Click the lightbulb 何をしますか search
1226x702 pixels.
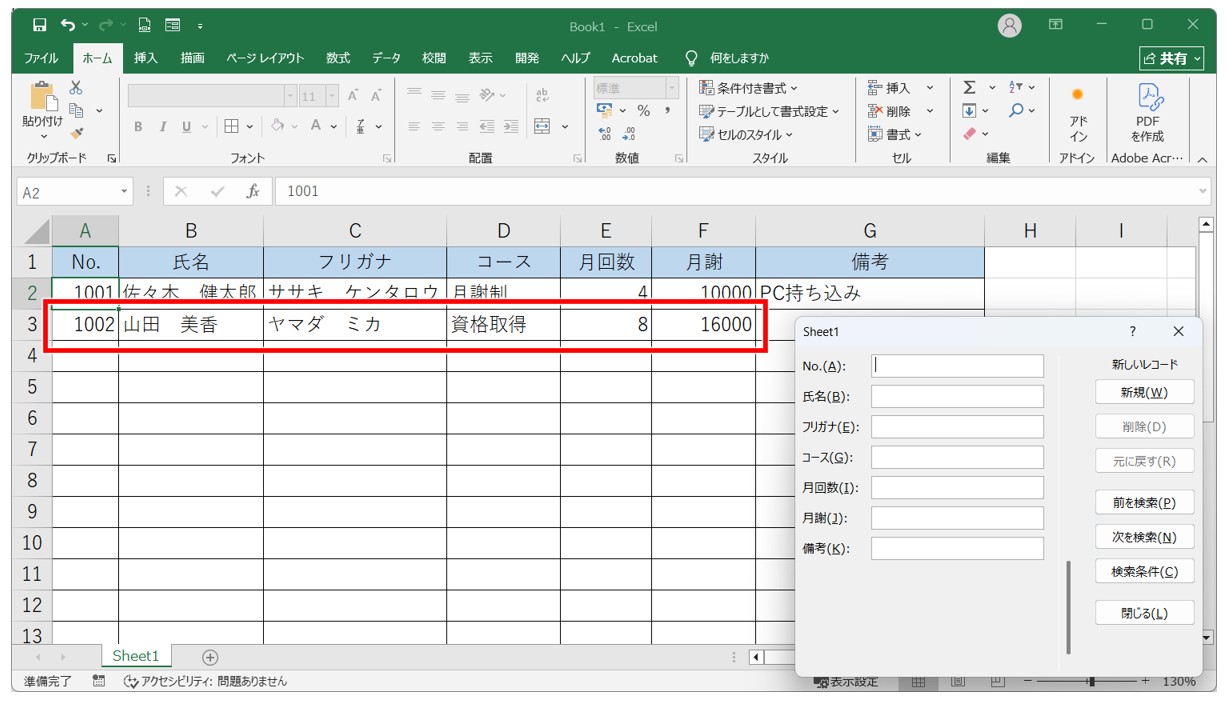tap(726, 58)
